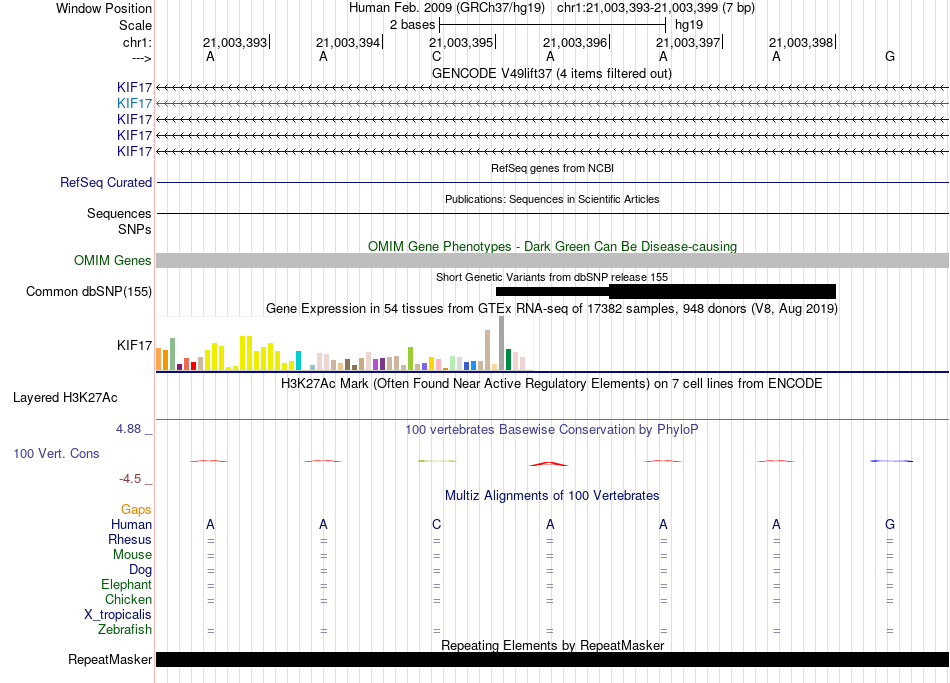This screenshot has width=950, height=683.
Task: Click the OMIM Genes track label
Action: click(x=112, y=261)
